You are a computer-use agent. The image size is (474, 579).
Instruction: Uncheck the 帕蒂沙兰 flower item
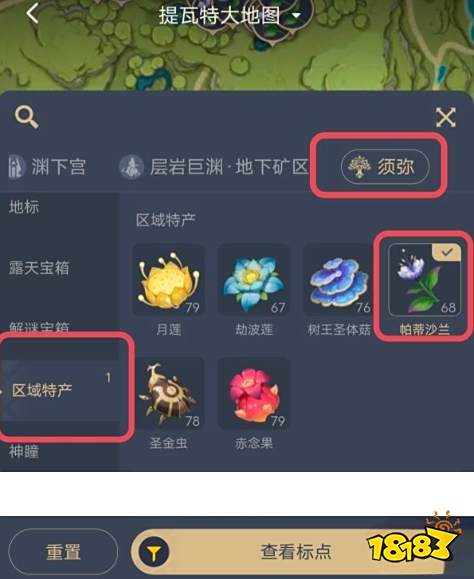425,289
